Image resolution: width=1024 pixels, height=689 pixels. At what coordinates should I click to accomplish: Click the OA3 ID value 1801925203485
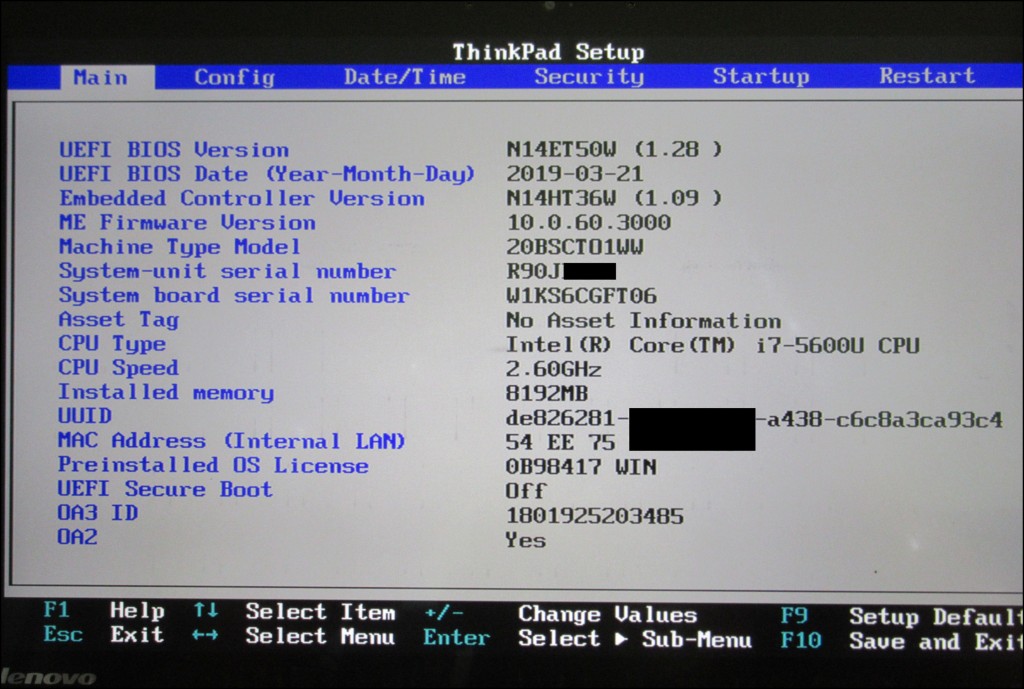595,516
